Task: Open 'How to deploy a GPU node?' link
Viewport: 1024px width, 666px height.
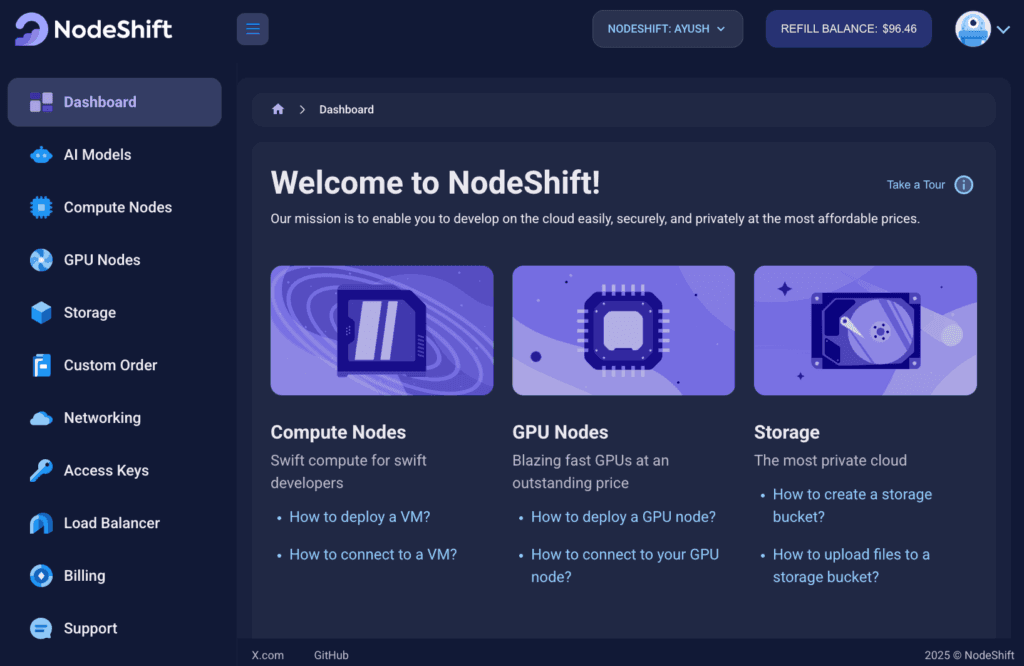Action: tap(623, 516)
